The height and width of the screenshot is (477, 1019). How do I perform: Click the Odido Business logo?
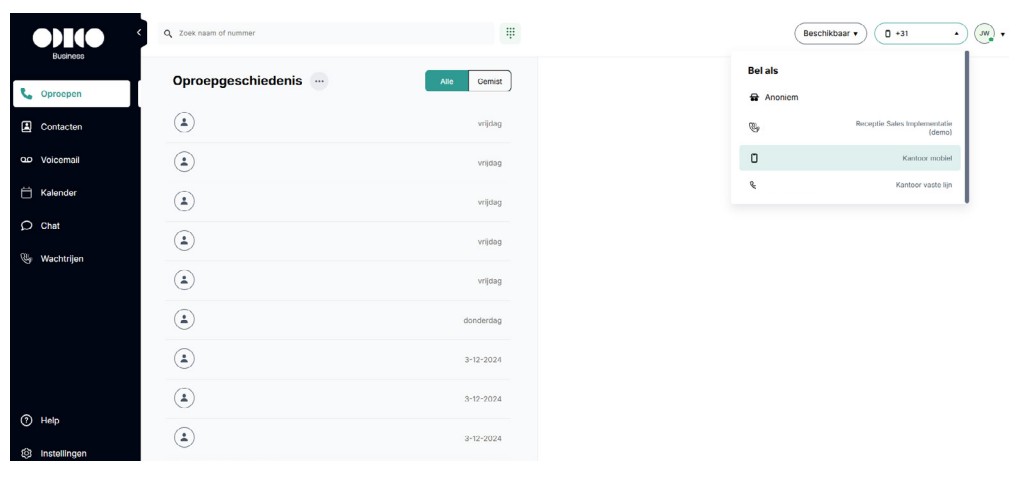click(x=68, y=43)
